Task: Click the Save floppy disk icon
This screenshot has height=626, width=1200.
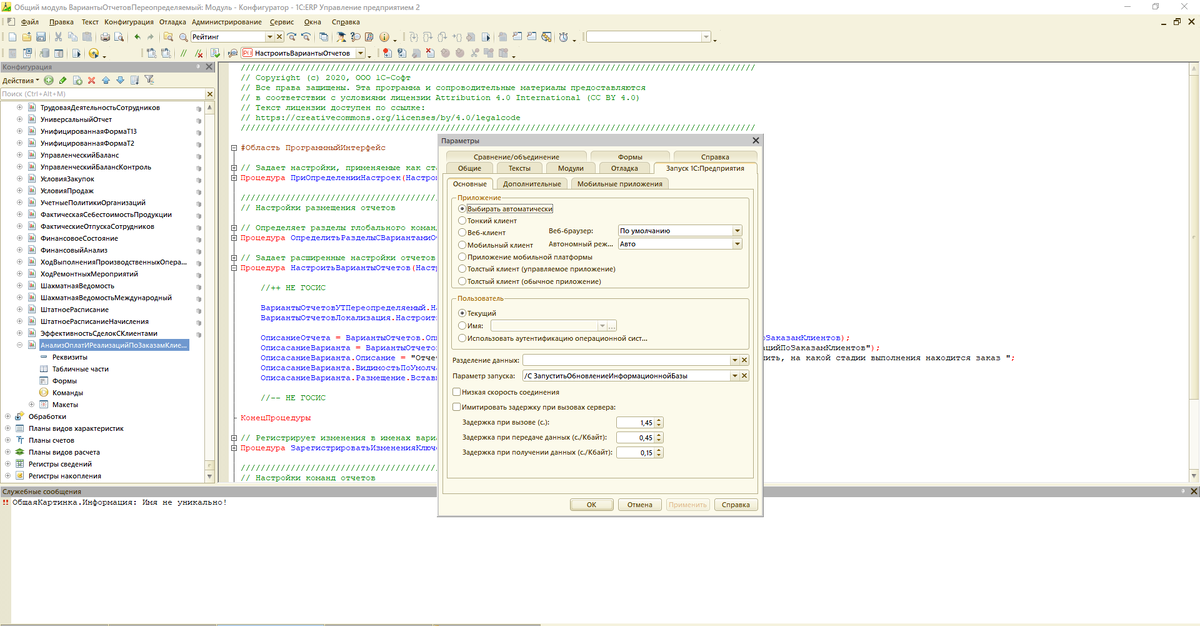Action: pyautogui.click(x=41, y=37)
